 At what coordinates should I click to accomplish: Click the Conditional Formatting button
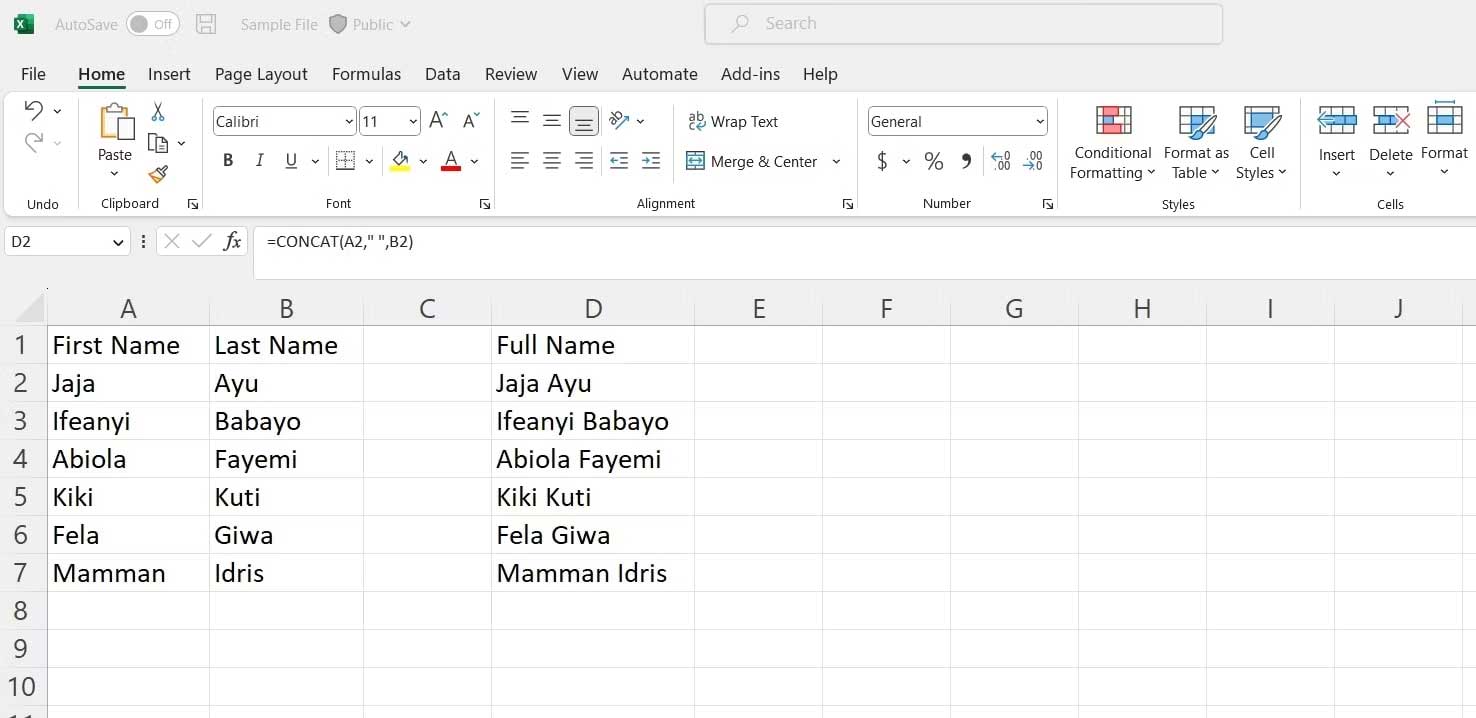[x=1112, y=143]
